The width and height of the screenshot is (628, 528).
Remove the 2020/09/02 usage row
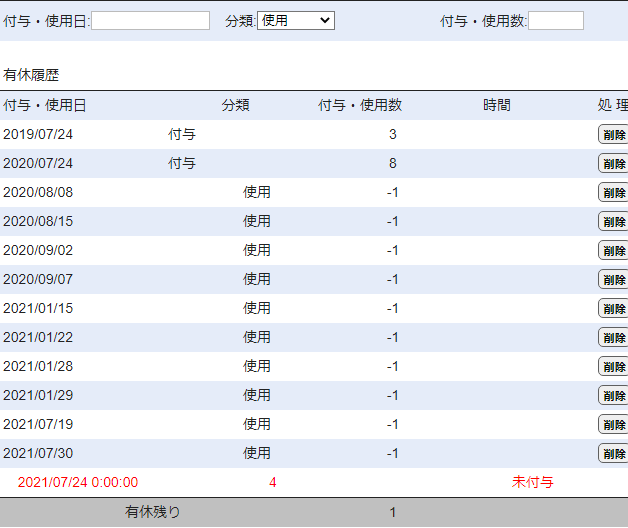point(613,251)
